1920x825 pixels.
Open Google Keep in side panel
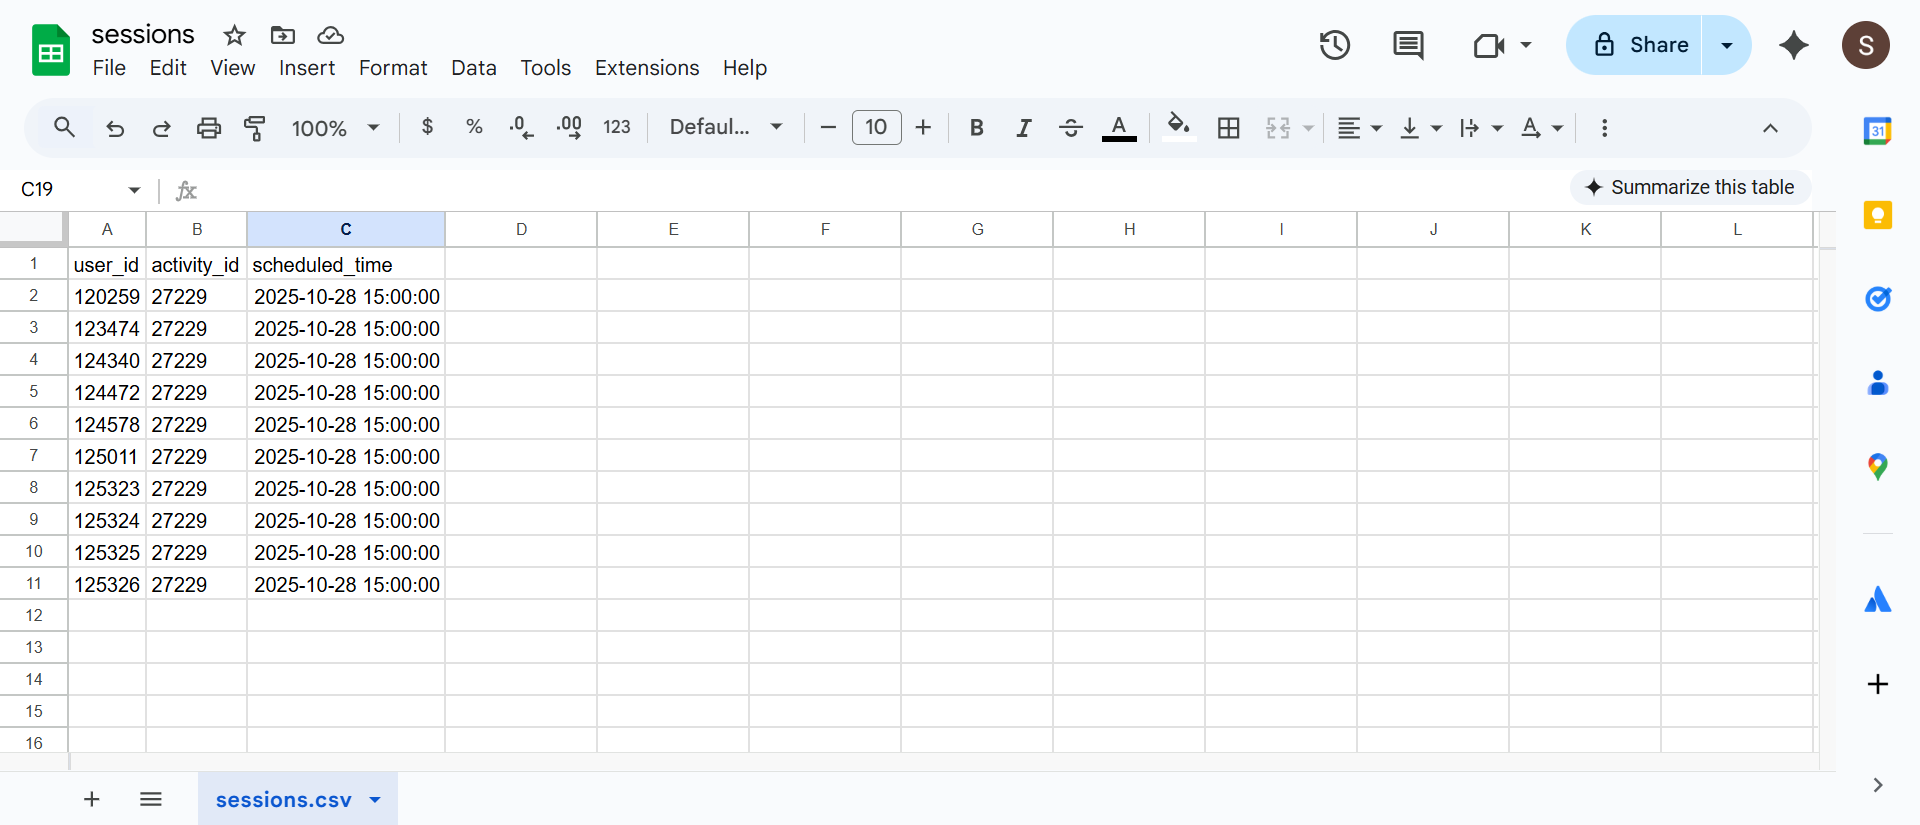pos(1877,215)
